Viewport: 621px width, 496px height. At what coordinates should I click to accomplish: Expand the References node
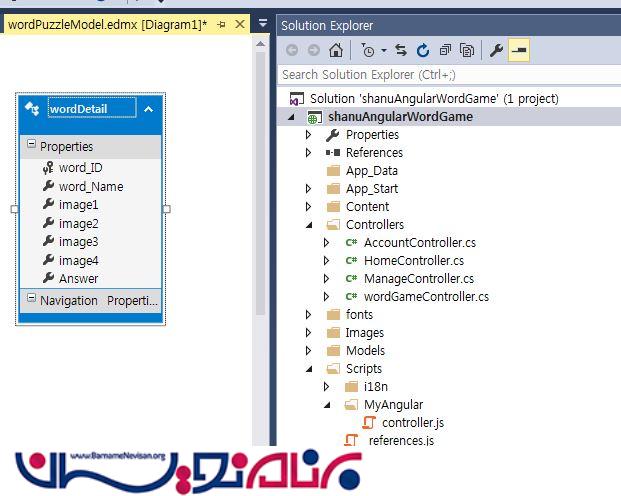(309, 153)
